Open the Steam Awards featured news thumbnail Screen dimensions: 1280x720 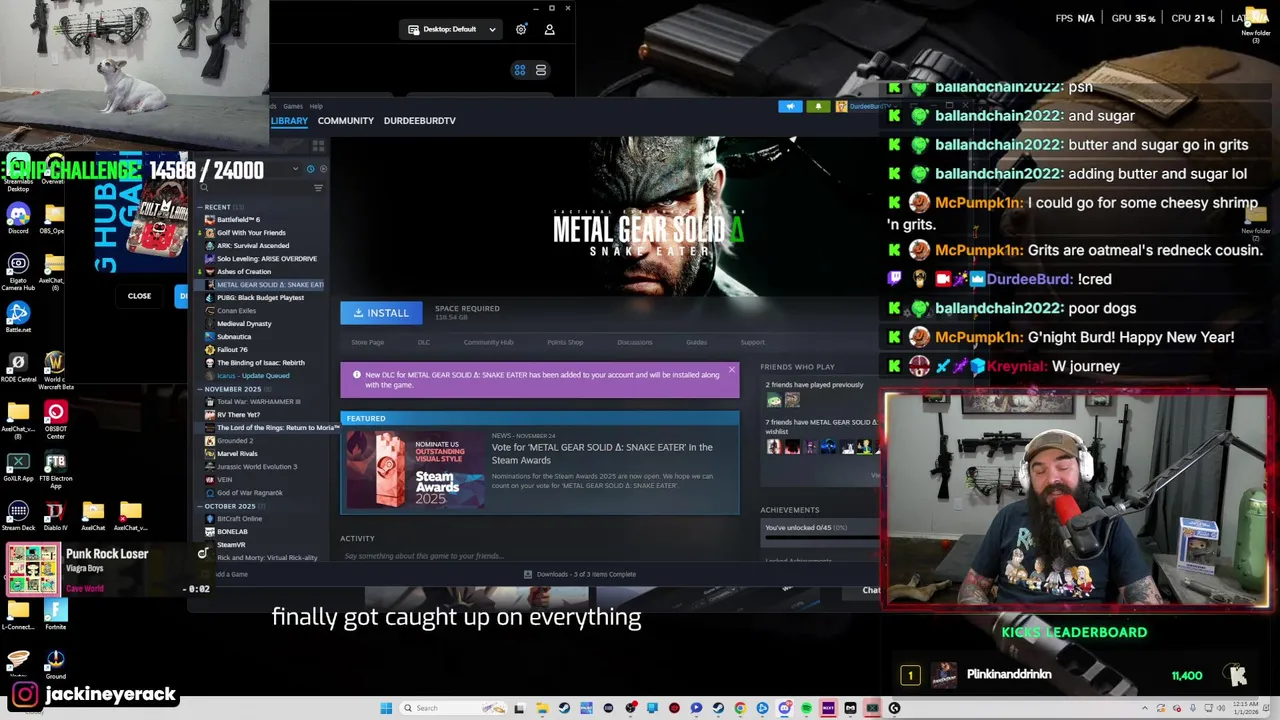tap(414, 469)
